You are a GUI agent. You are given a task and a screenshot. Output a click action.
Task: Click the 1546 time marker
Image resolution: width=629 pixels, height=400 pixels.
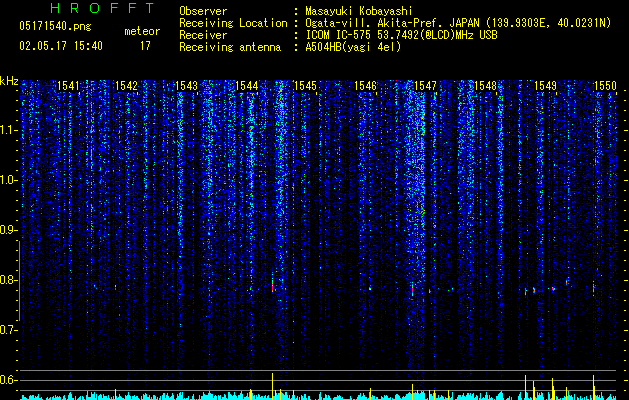[365, 86]
